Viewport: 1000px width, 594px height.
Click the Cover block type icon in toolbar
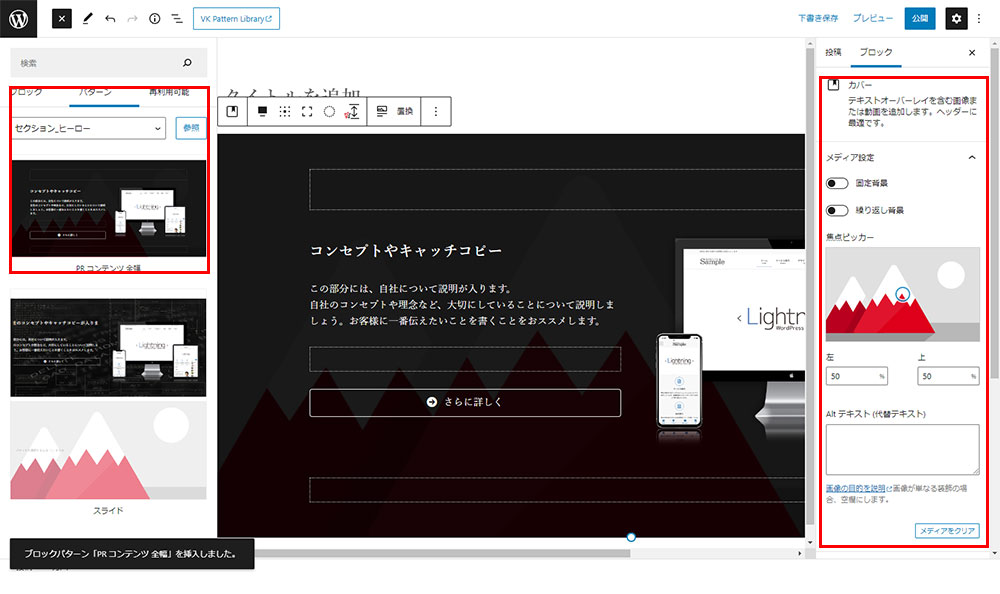(233, 112)
